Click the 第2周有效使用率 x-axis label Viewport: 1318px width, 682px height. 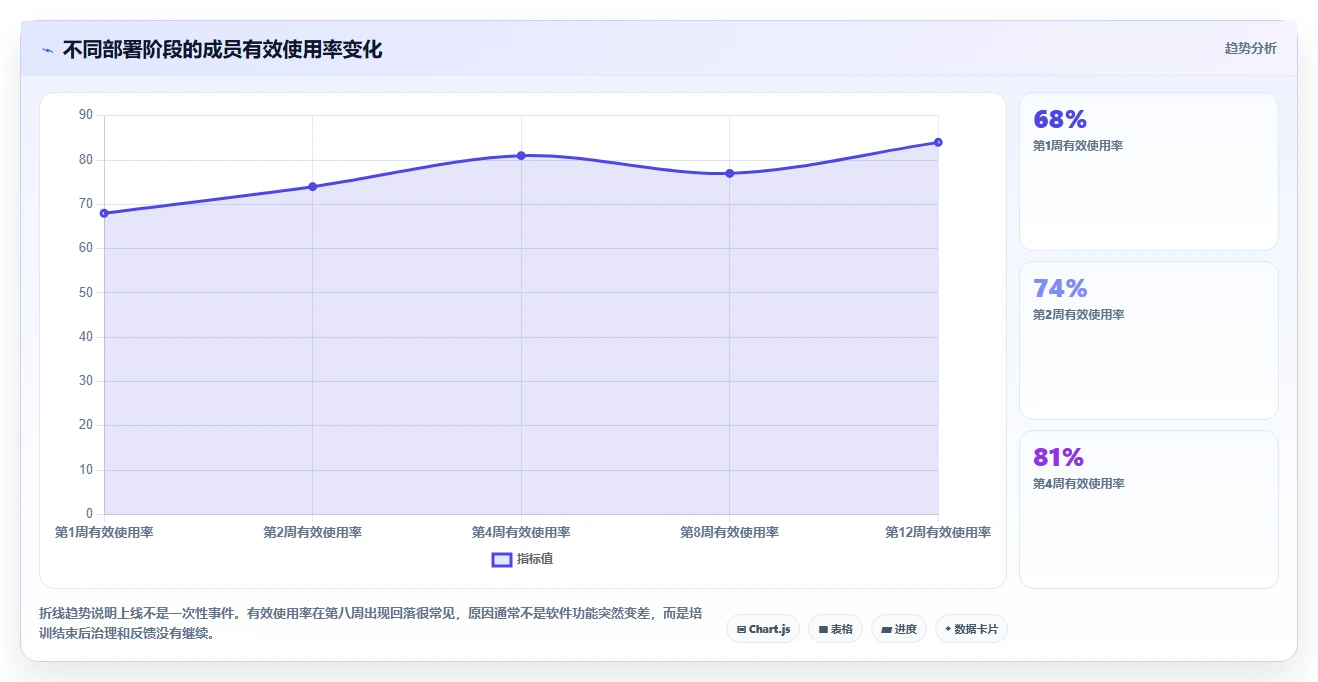point(313,533)
